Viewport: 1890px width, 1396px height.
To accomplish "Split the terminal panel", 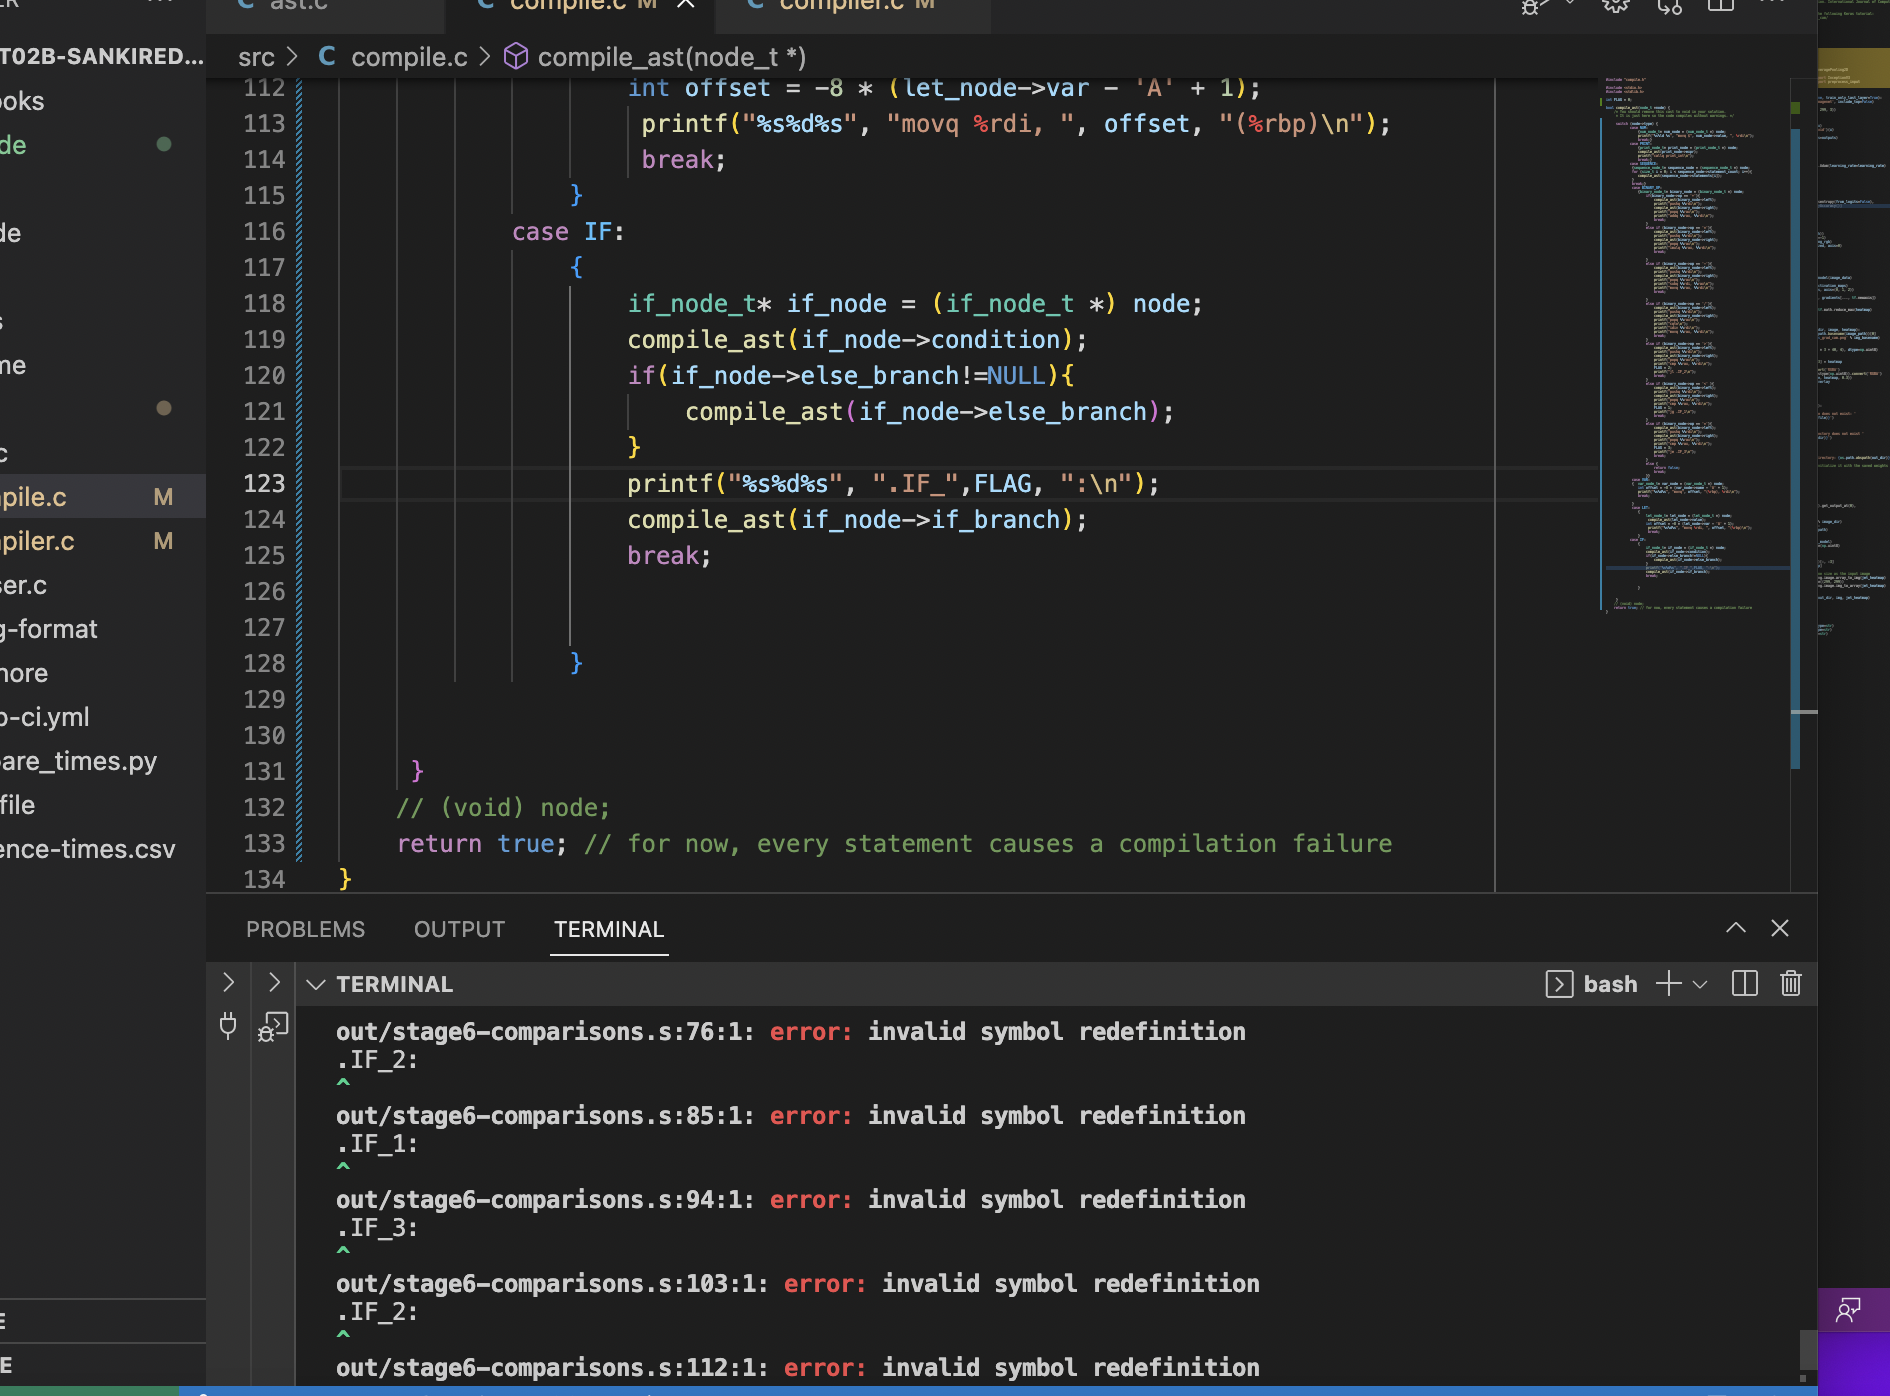I will pos(1744,984).
